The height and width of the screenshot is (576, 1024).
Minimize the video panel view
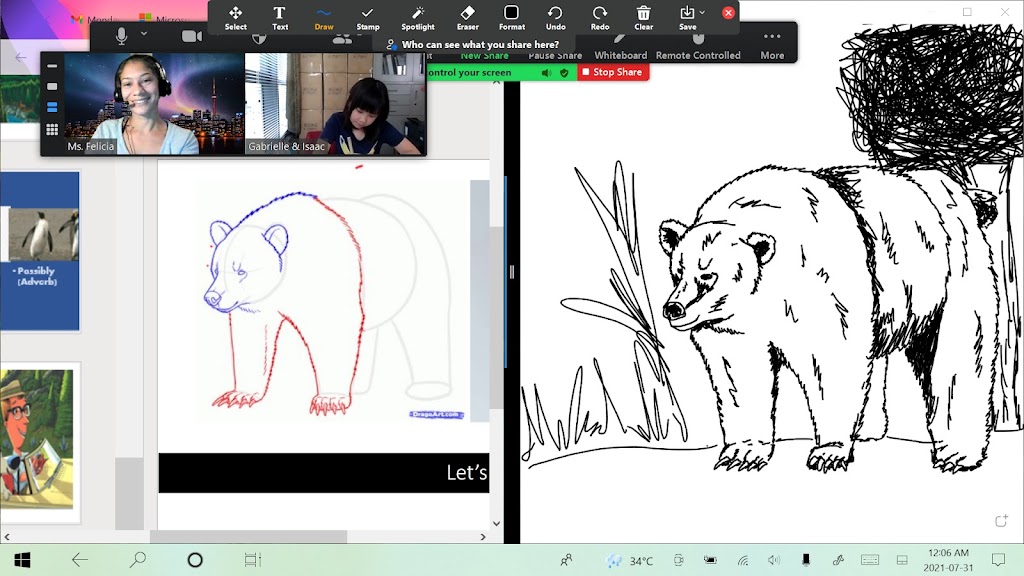(52, 66)
